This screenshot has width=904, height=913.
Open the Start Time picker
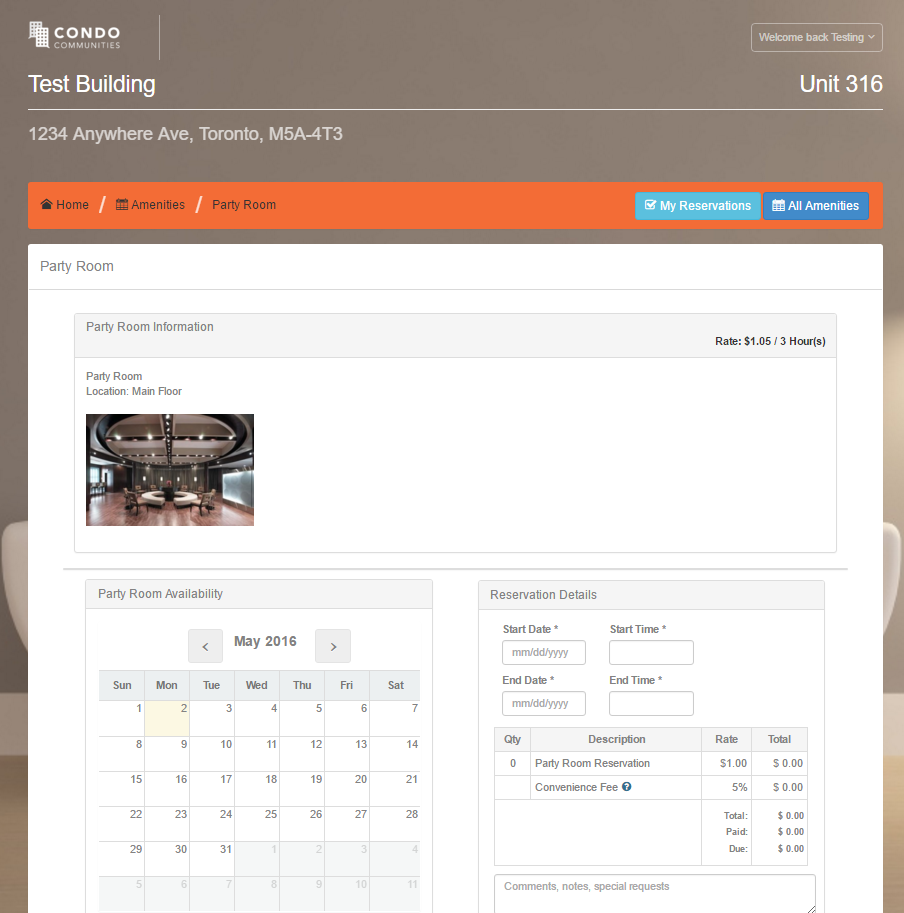[651, 652]
